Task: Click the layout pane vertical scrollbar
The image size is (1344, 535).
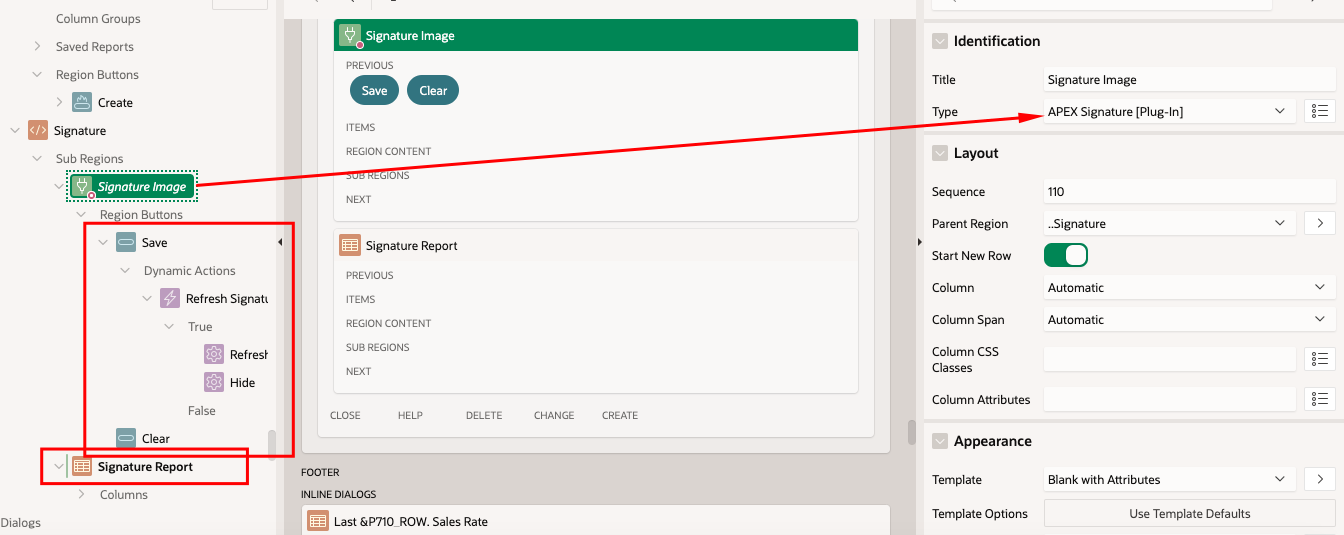Action: coord(911,432)
